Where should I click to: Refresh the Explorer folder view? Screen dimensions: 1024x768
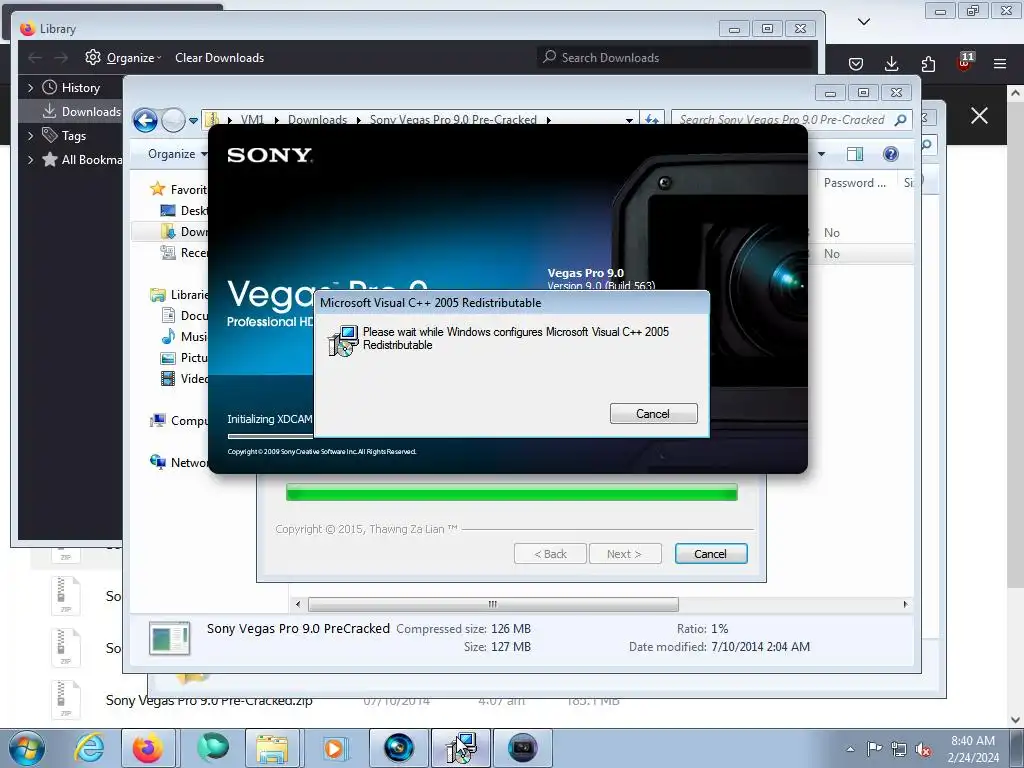652,120
